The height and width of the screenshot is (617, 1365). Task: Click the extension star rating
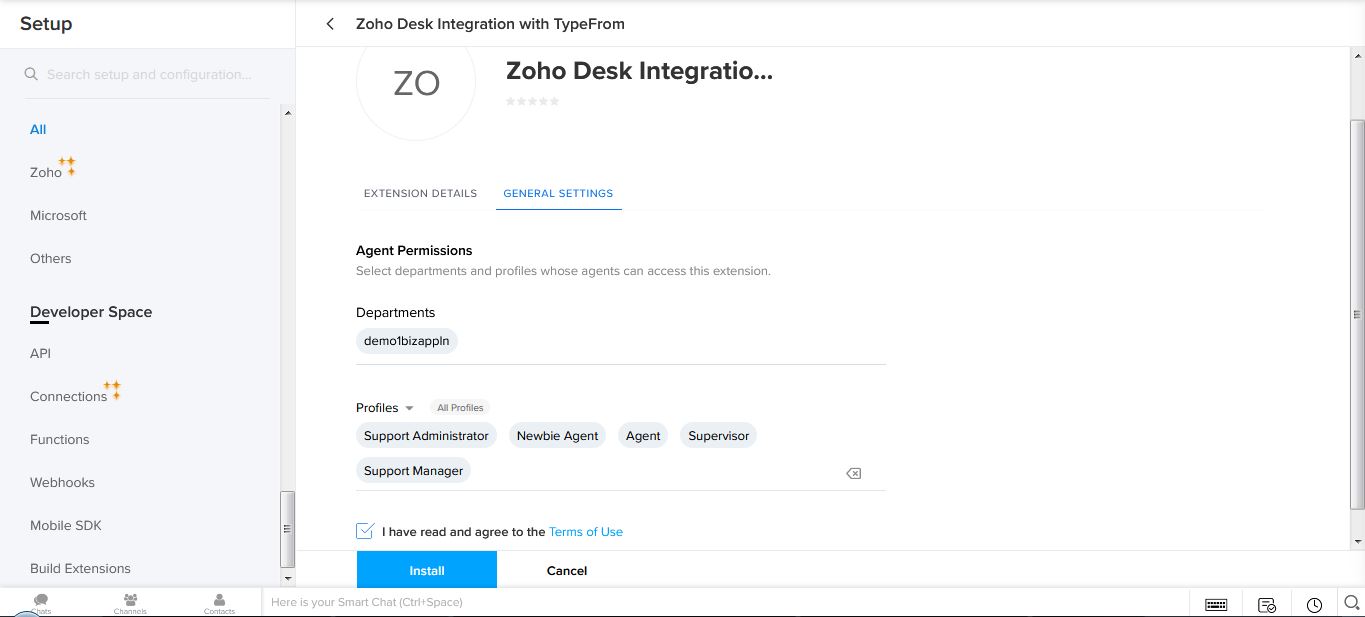(532, 101)
